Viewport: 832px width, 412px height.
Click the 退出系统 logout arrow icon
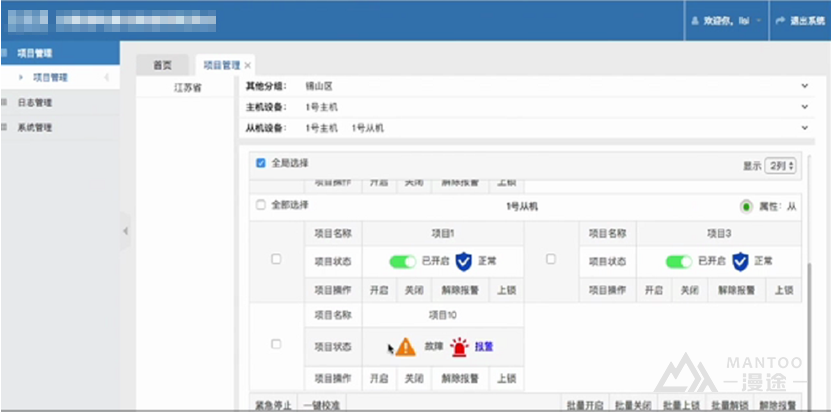(779, 20)
